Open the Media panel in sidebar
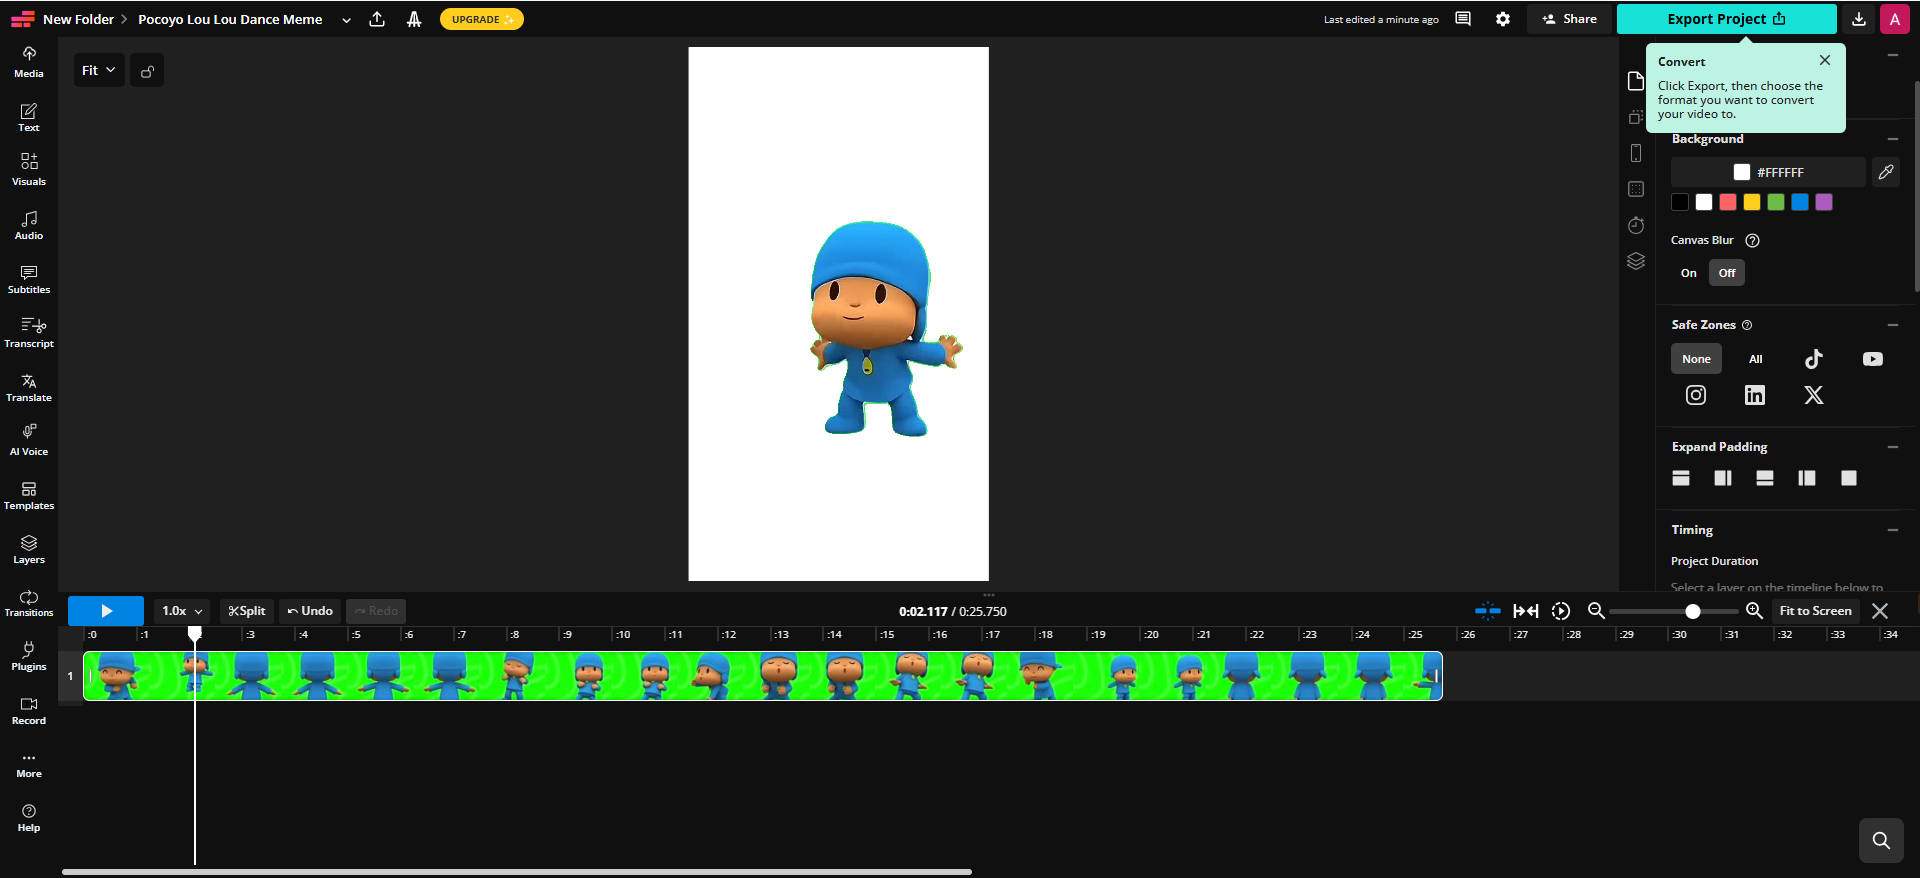Image resolution: width=1920 pixels, height=878 pixels. coord(28,62)
